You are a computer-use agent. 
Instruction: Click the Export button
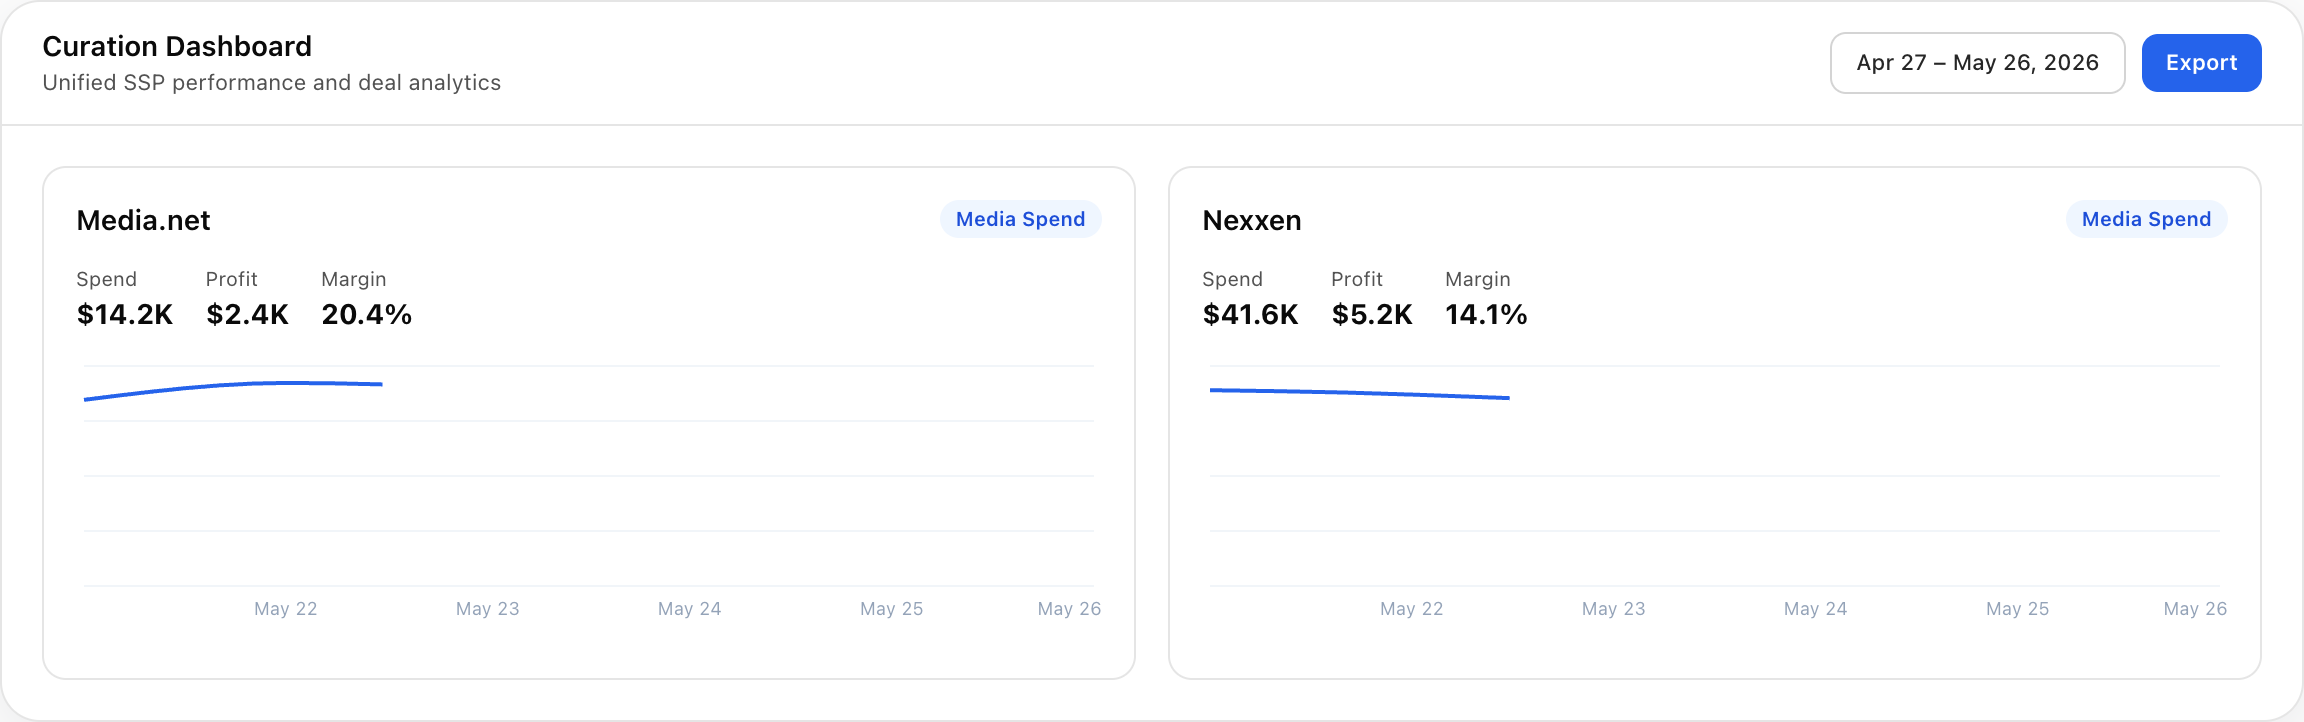tap(2201, 63)
